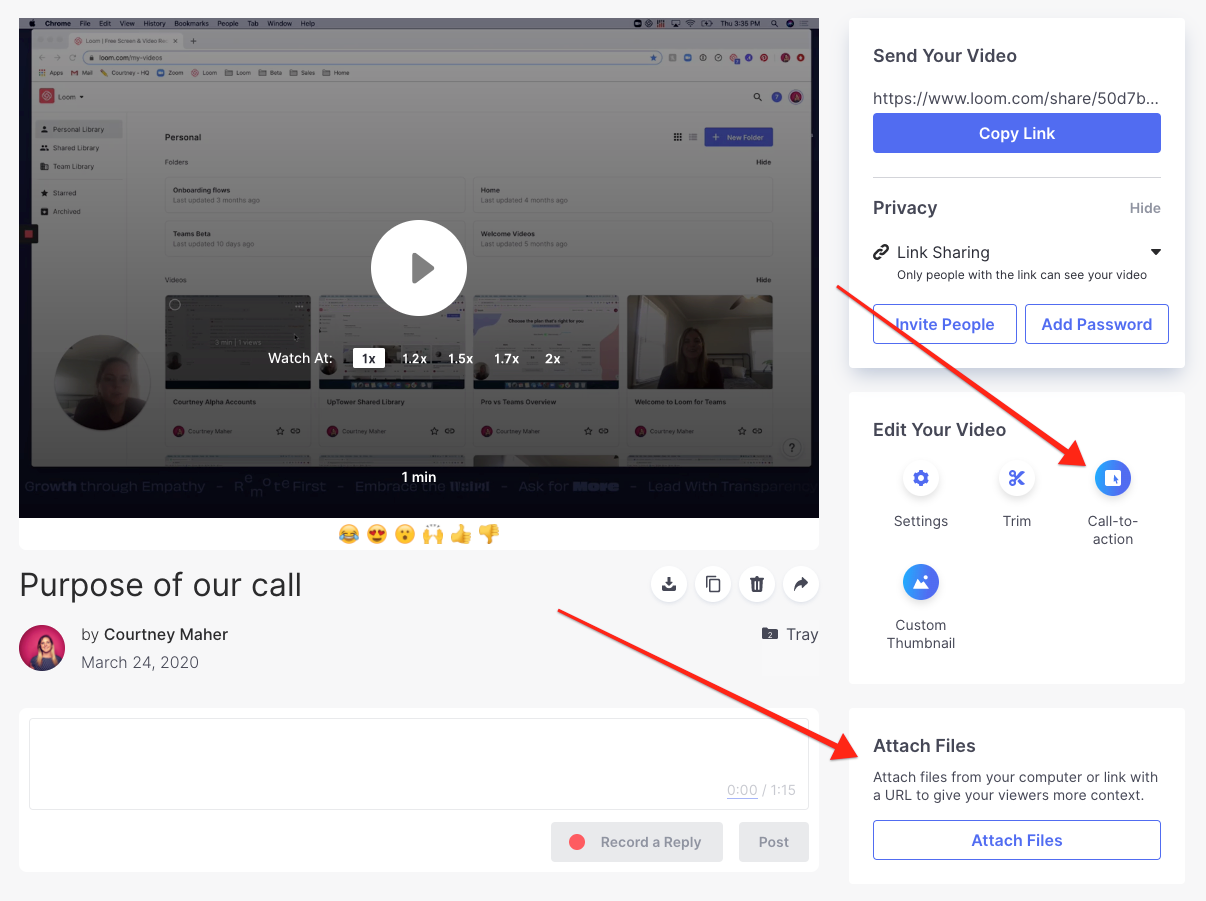Open Chrome menu in the recorded menu bar
Image resolution: width=1206 pixels, height=901 pixels.
[x=57, y=23]
